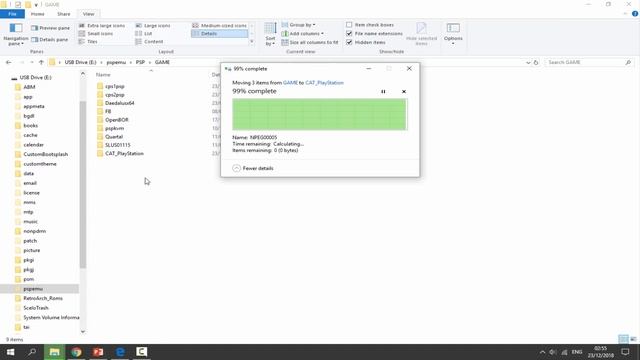640x360 pixels.
Task: Click the navigation pane scrollbar
Action: (x=83, y=184)
